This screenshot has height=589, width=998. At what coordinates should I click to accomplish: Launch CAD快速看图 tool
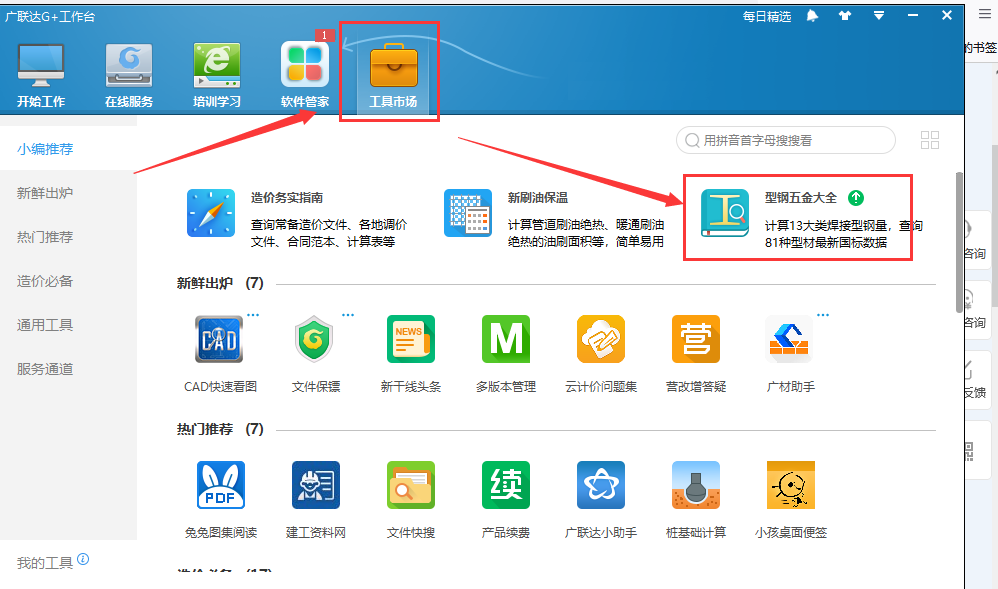pyautogui.click(x=219, y=339)
